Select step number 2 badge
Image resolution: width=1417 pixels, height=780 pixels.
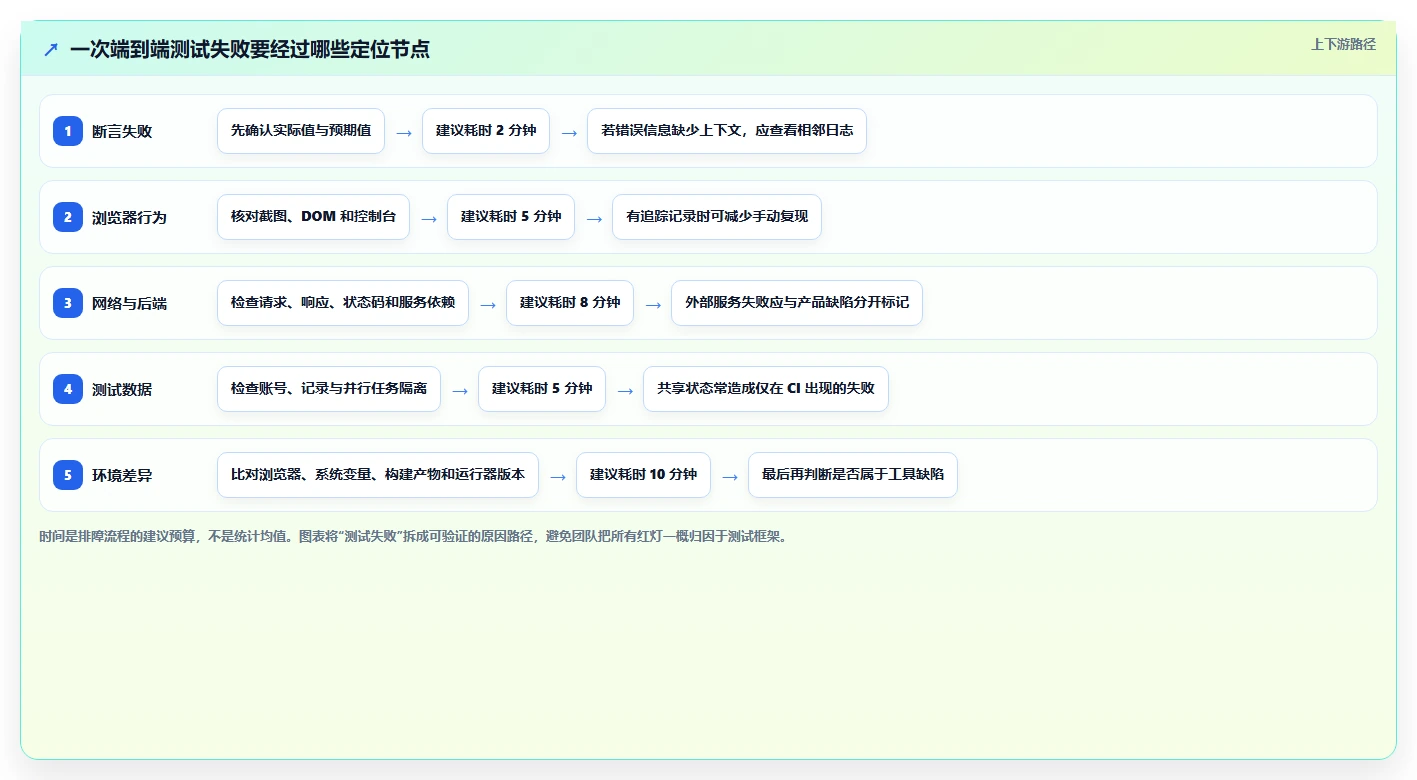coord(68,216)
